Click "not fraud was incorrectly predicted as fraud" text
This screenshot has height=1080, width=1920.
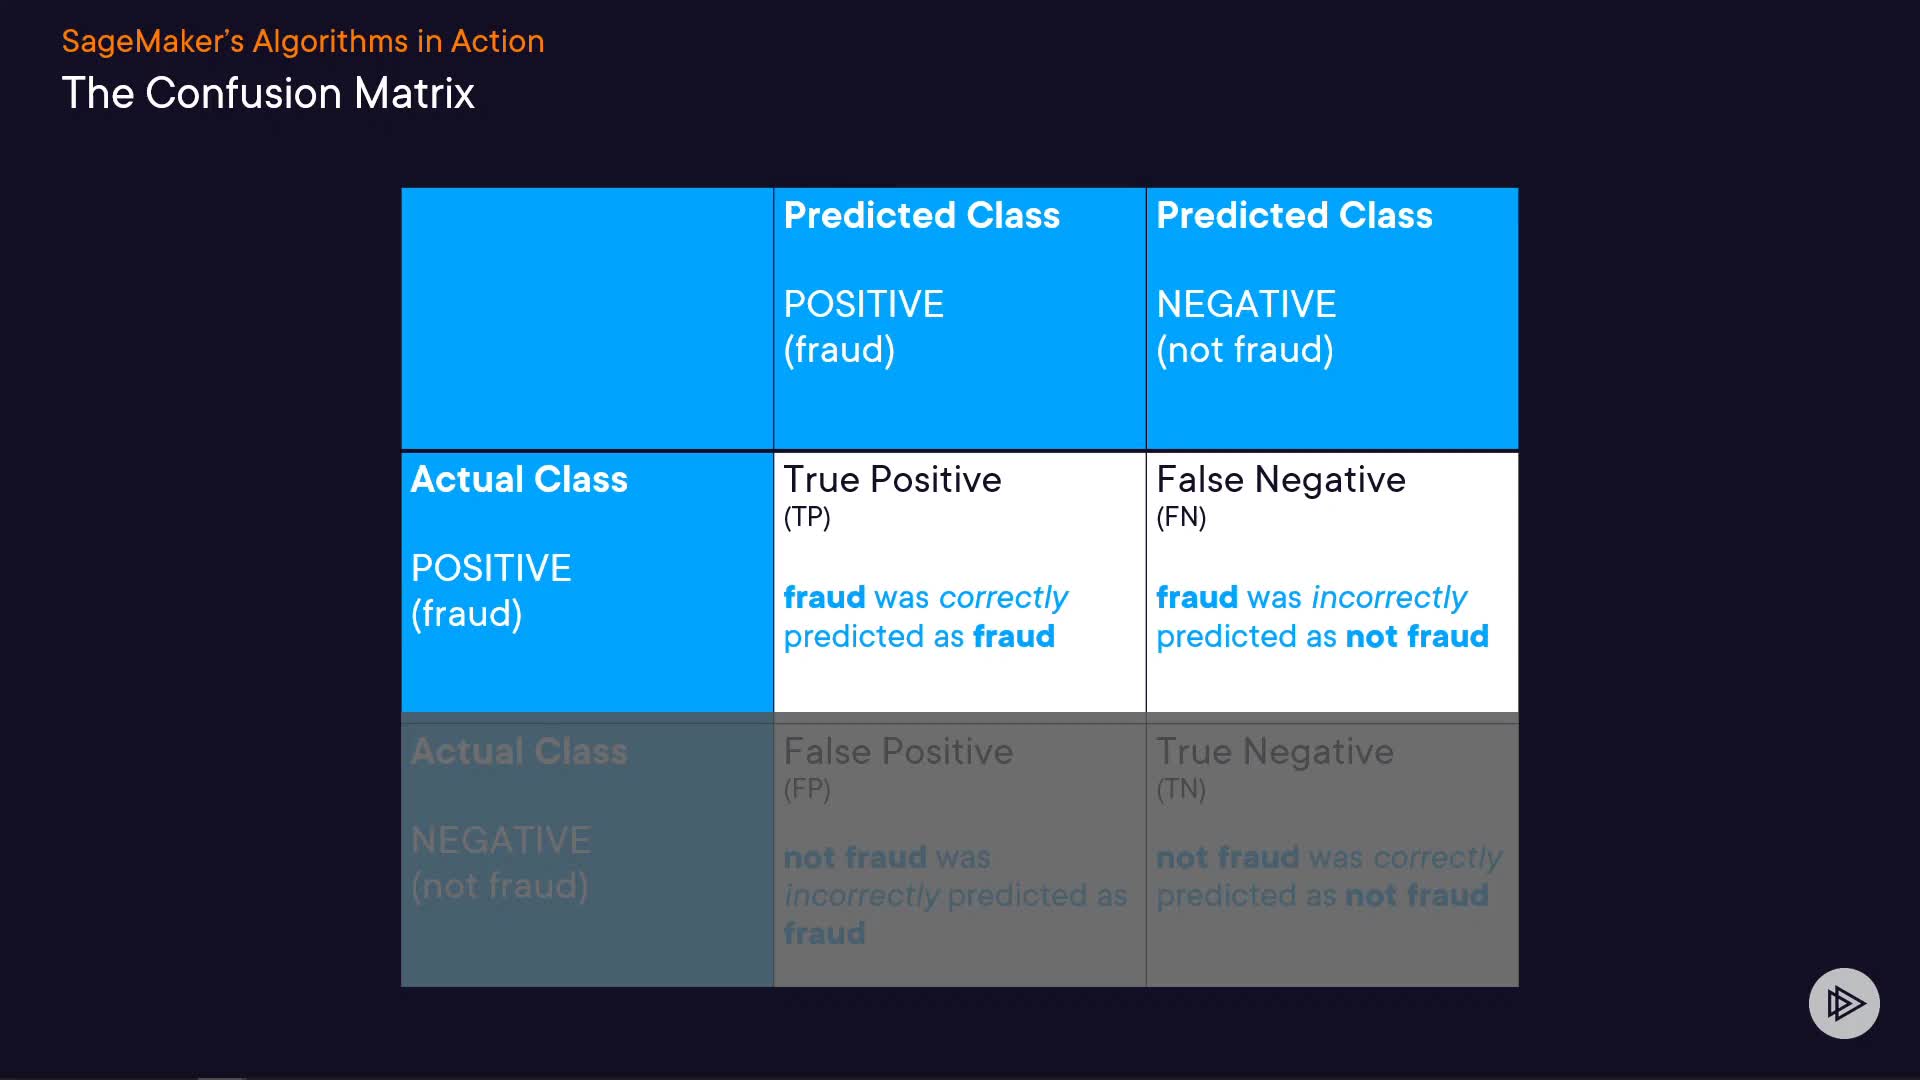[x=954, y=895]
